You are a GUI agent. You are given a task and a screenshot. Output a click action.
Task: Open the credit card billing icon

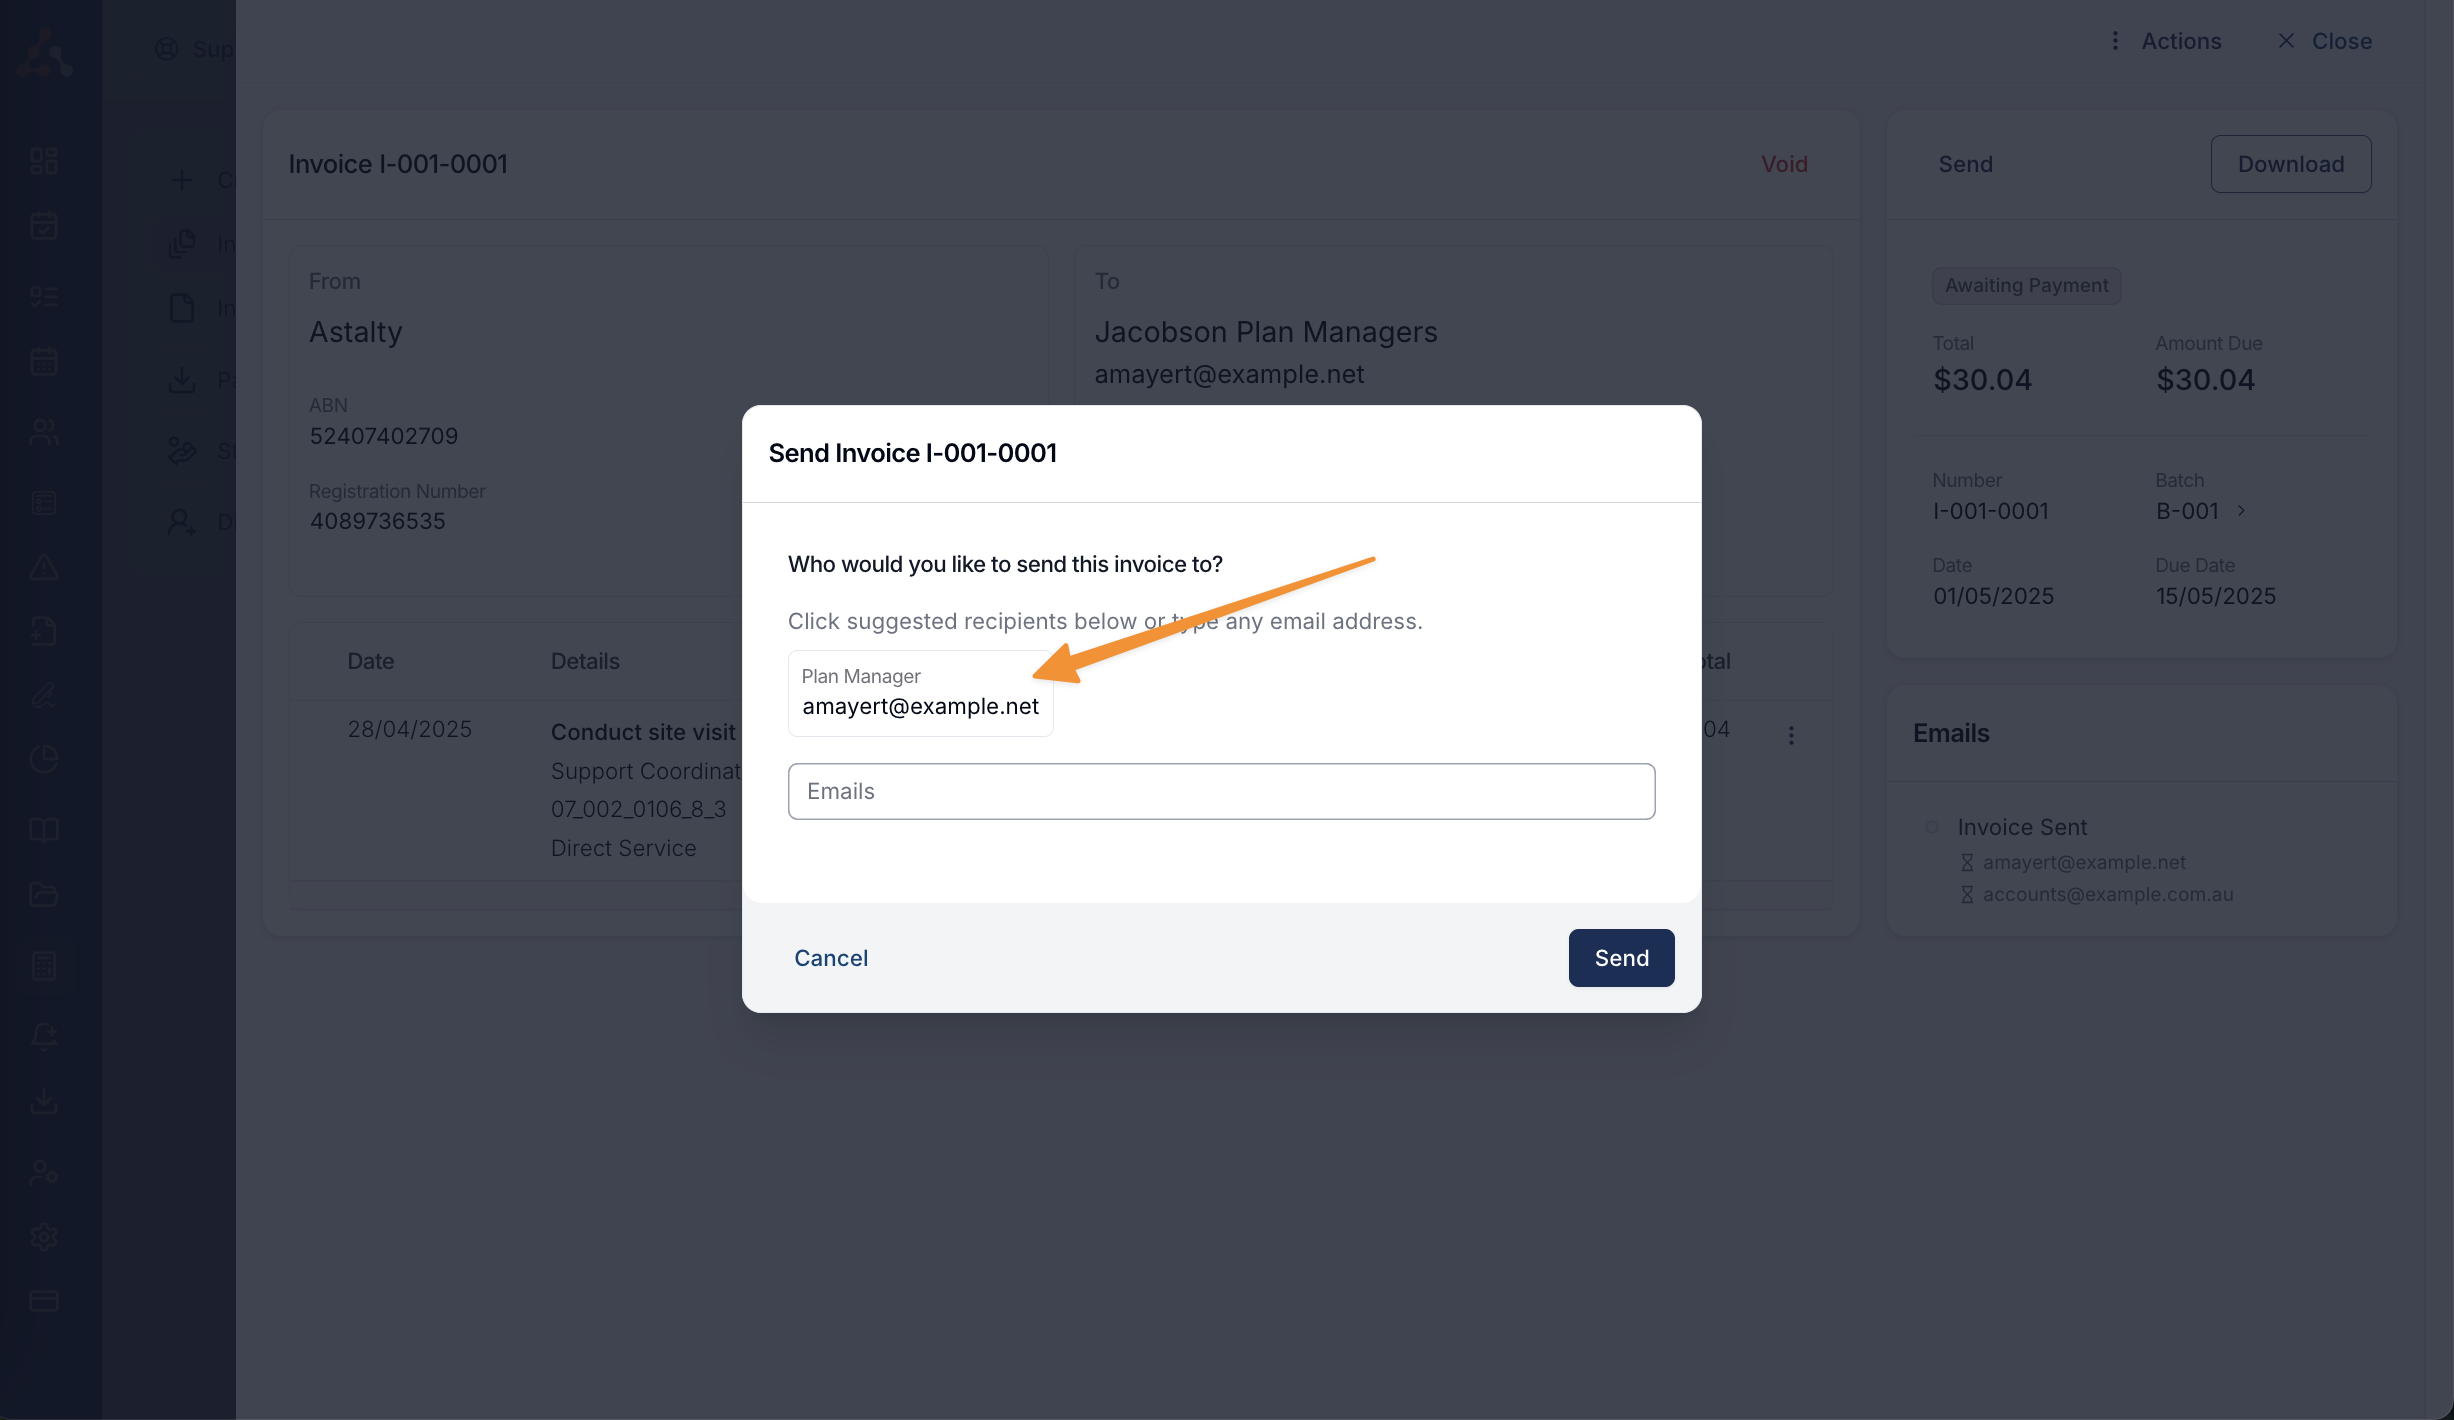coord(44,1301)
